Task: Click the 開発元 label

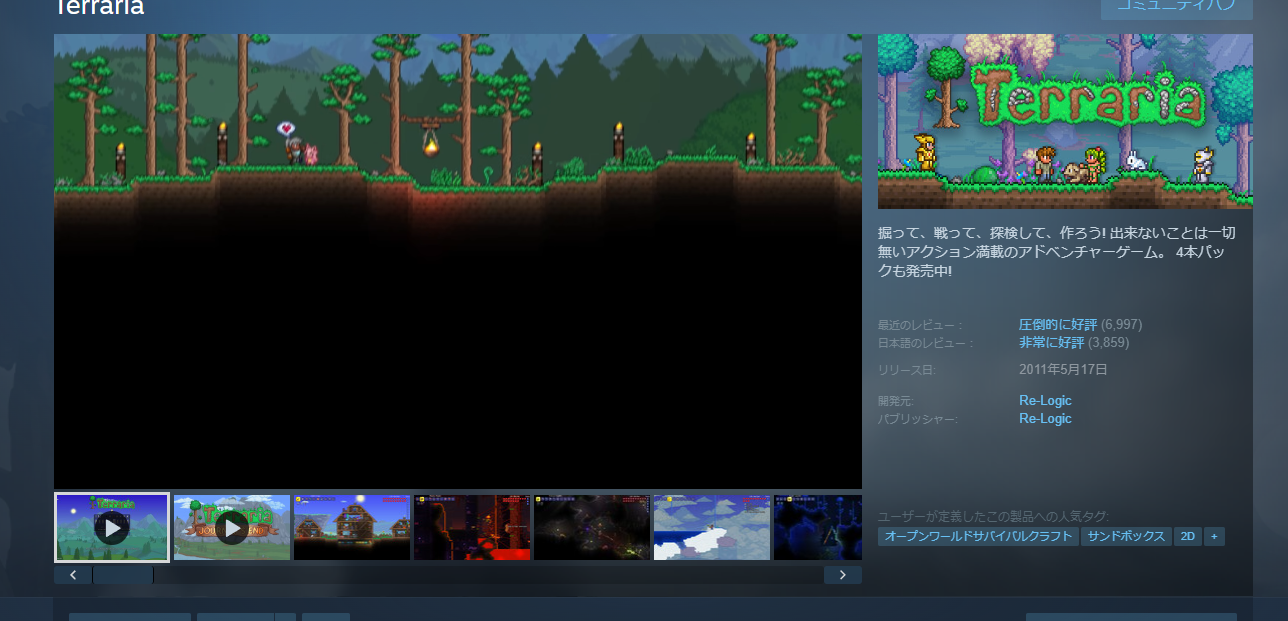Action: coord(896,401)
